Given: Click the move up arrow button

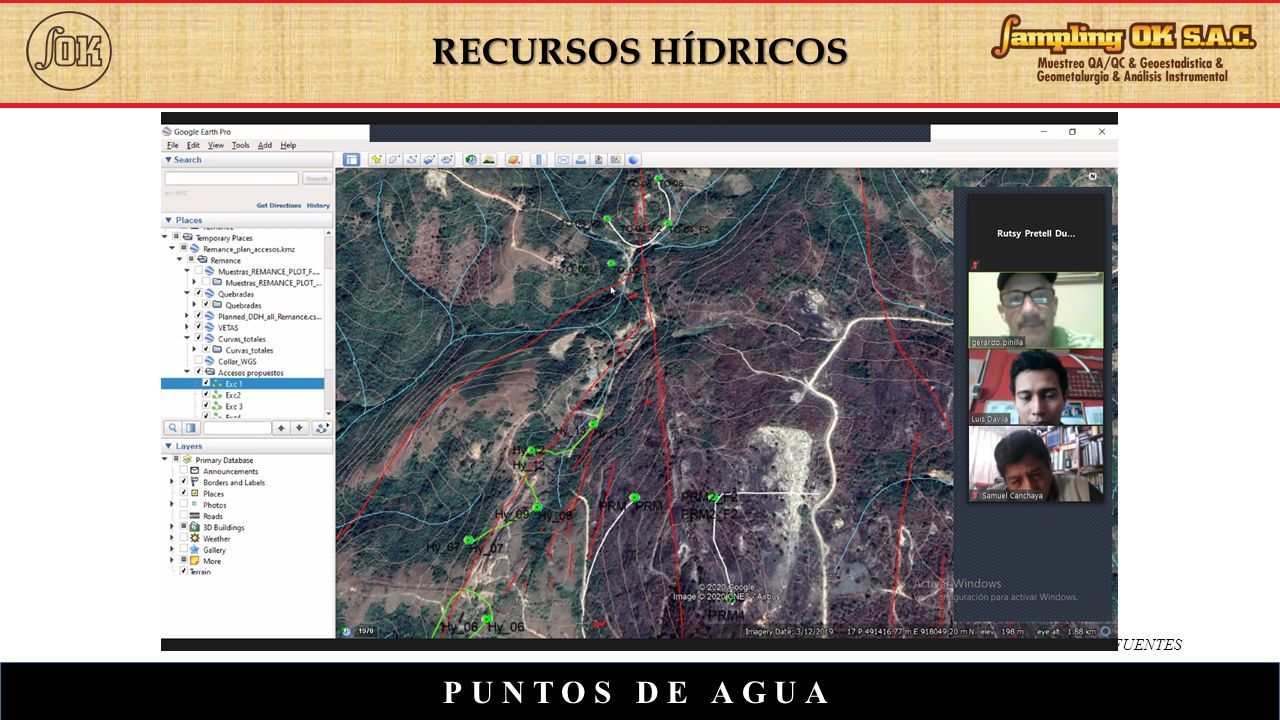Looking at the screenshot, I should point(280,428).
